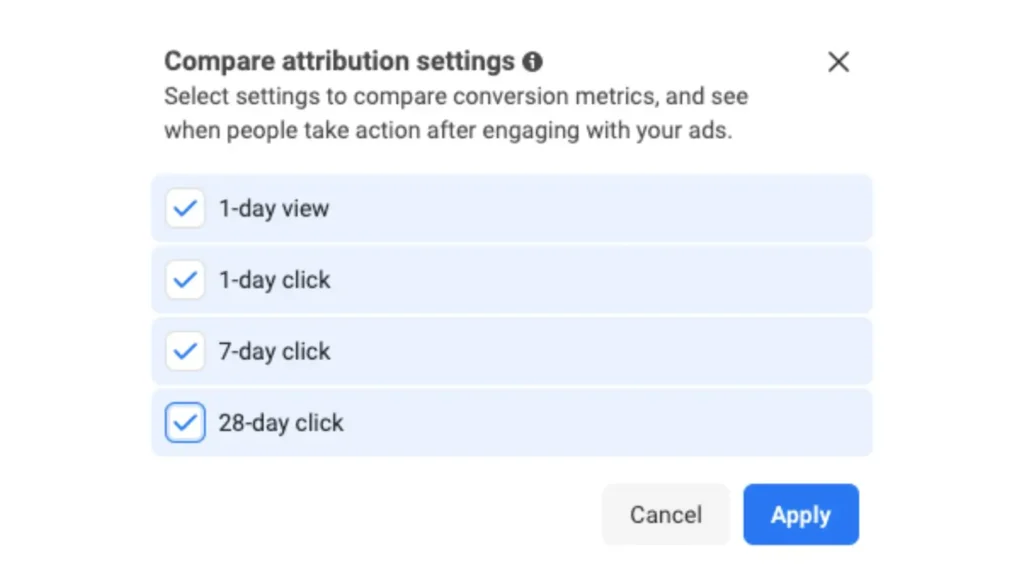Select the 7-day click row
Viewport: 1024px width, 576px height.
(500, 351)
